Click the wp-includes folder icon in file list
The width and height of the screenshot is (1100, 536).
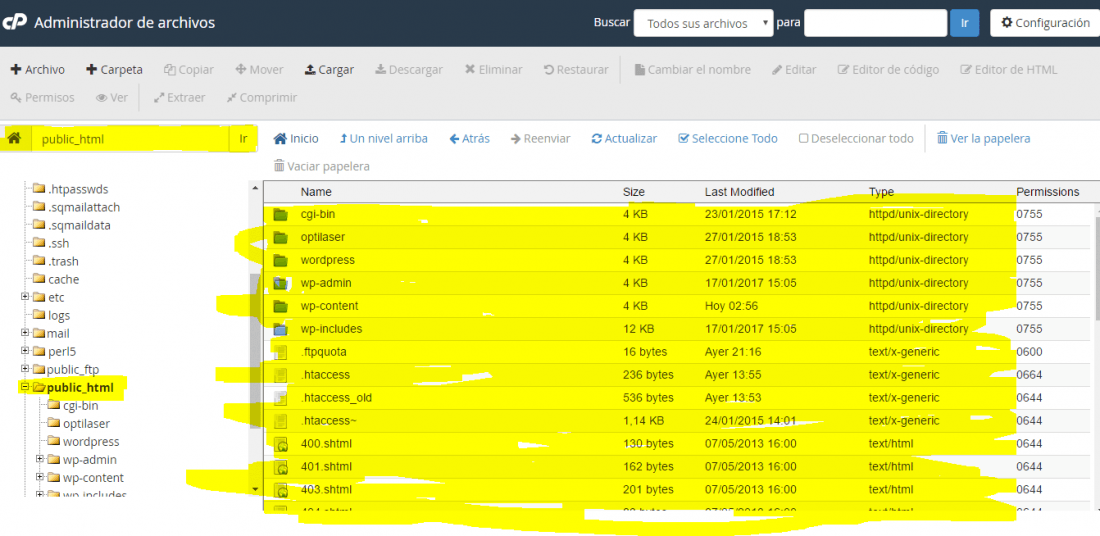[x=281, y=329]
